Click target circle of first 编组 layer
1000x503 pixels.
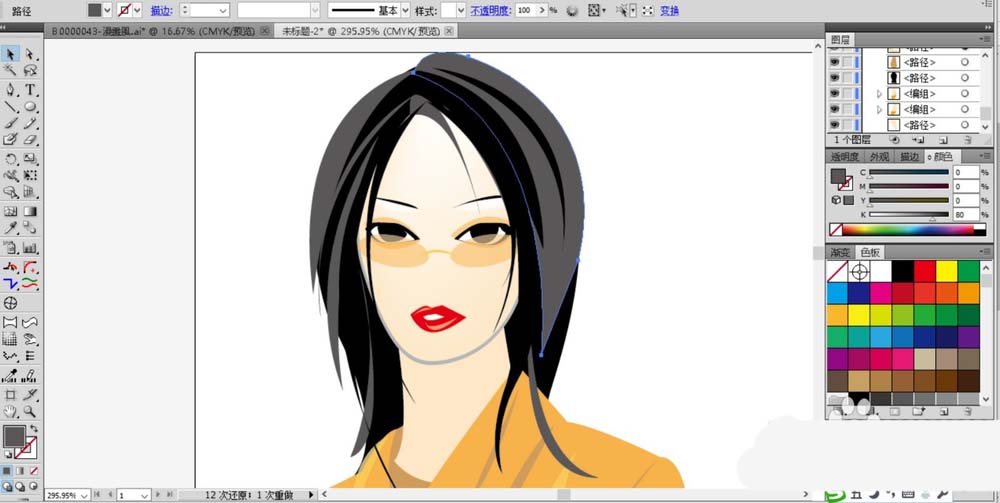coord(965,94)
